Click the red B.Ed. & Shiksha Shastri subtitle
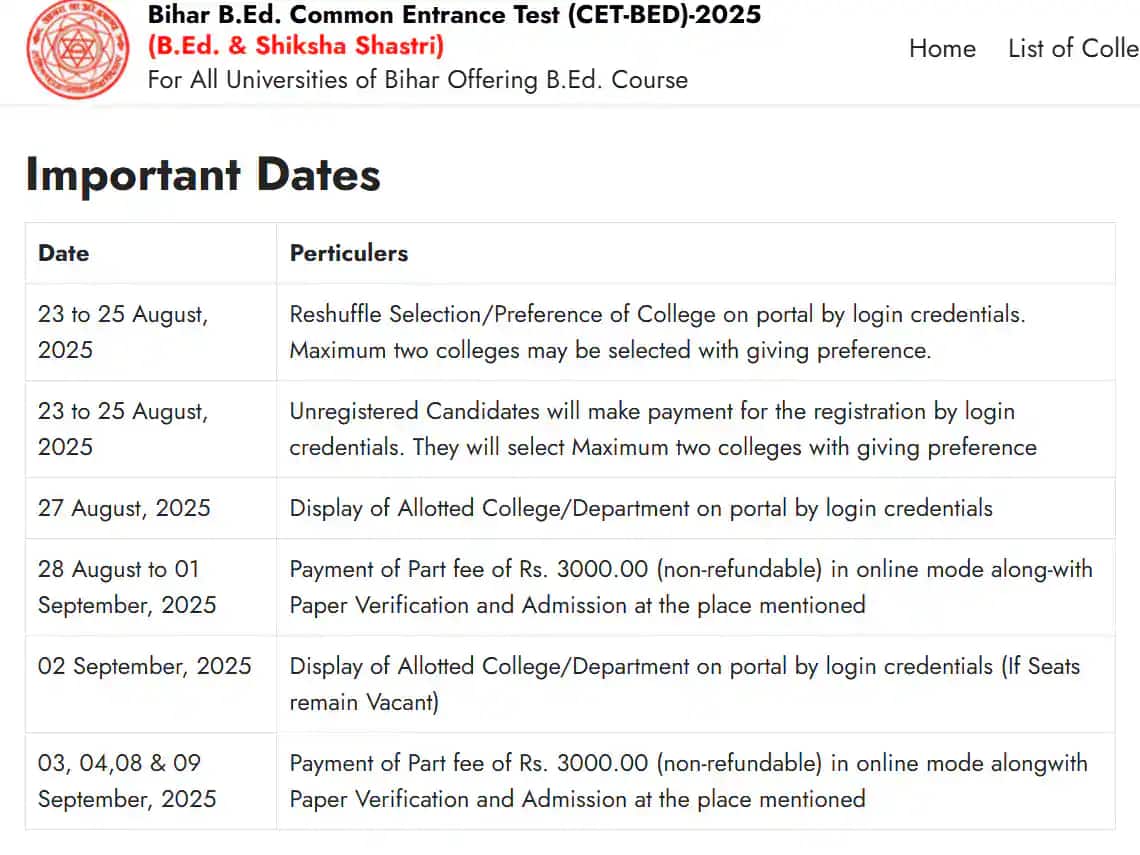This screenshot has width=1140, height=855. (x=296, y=46)
